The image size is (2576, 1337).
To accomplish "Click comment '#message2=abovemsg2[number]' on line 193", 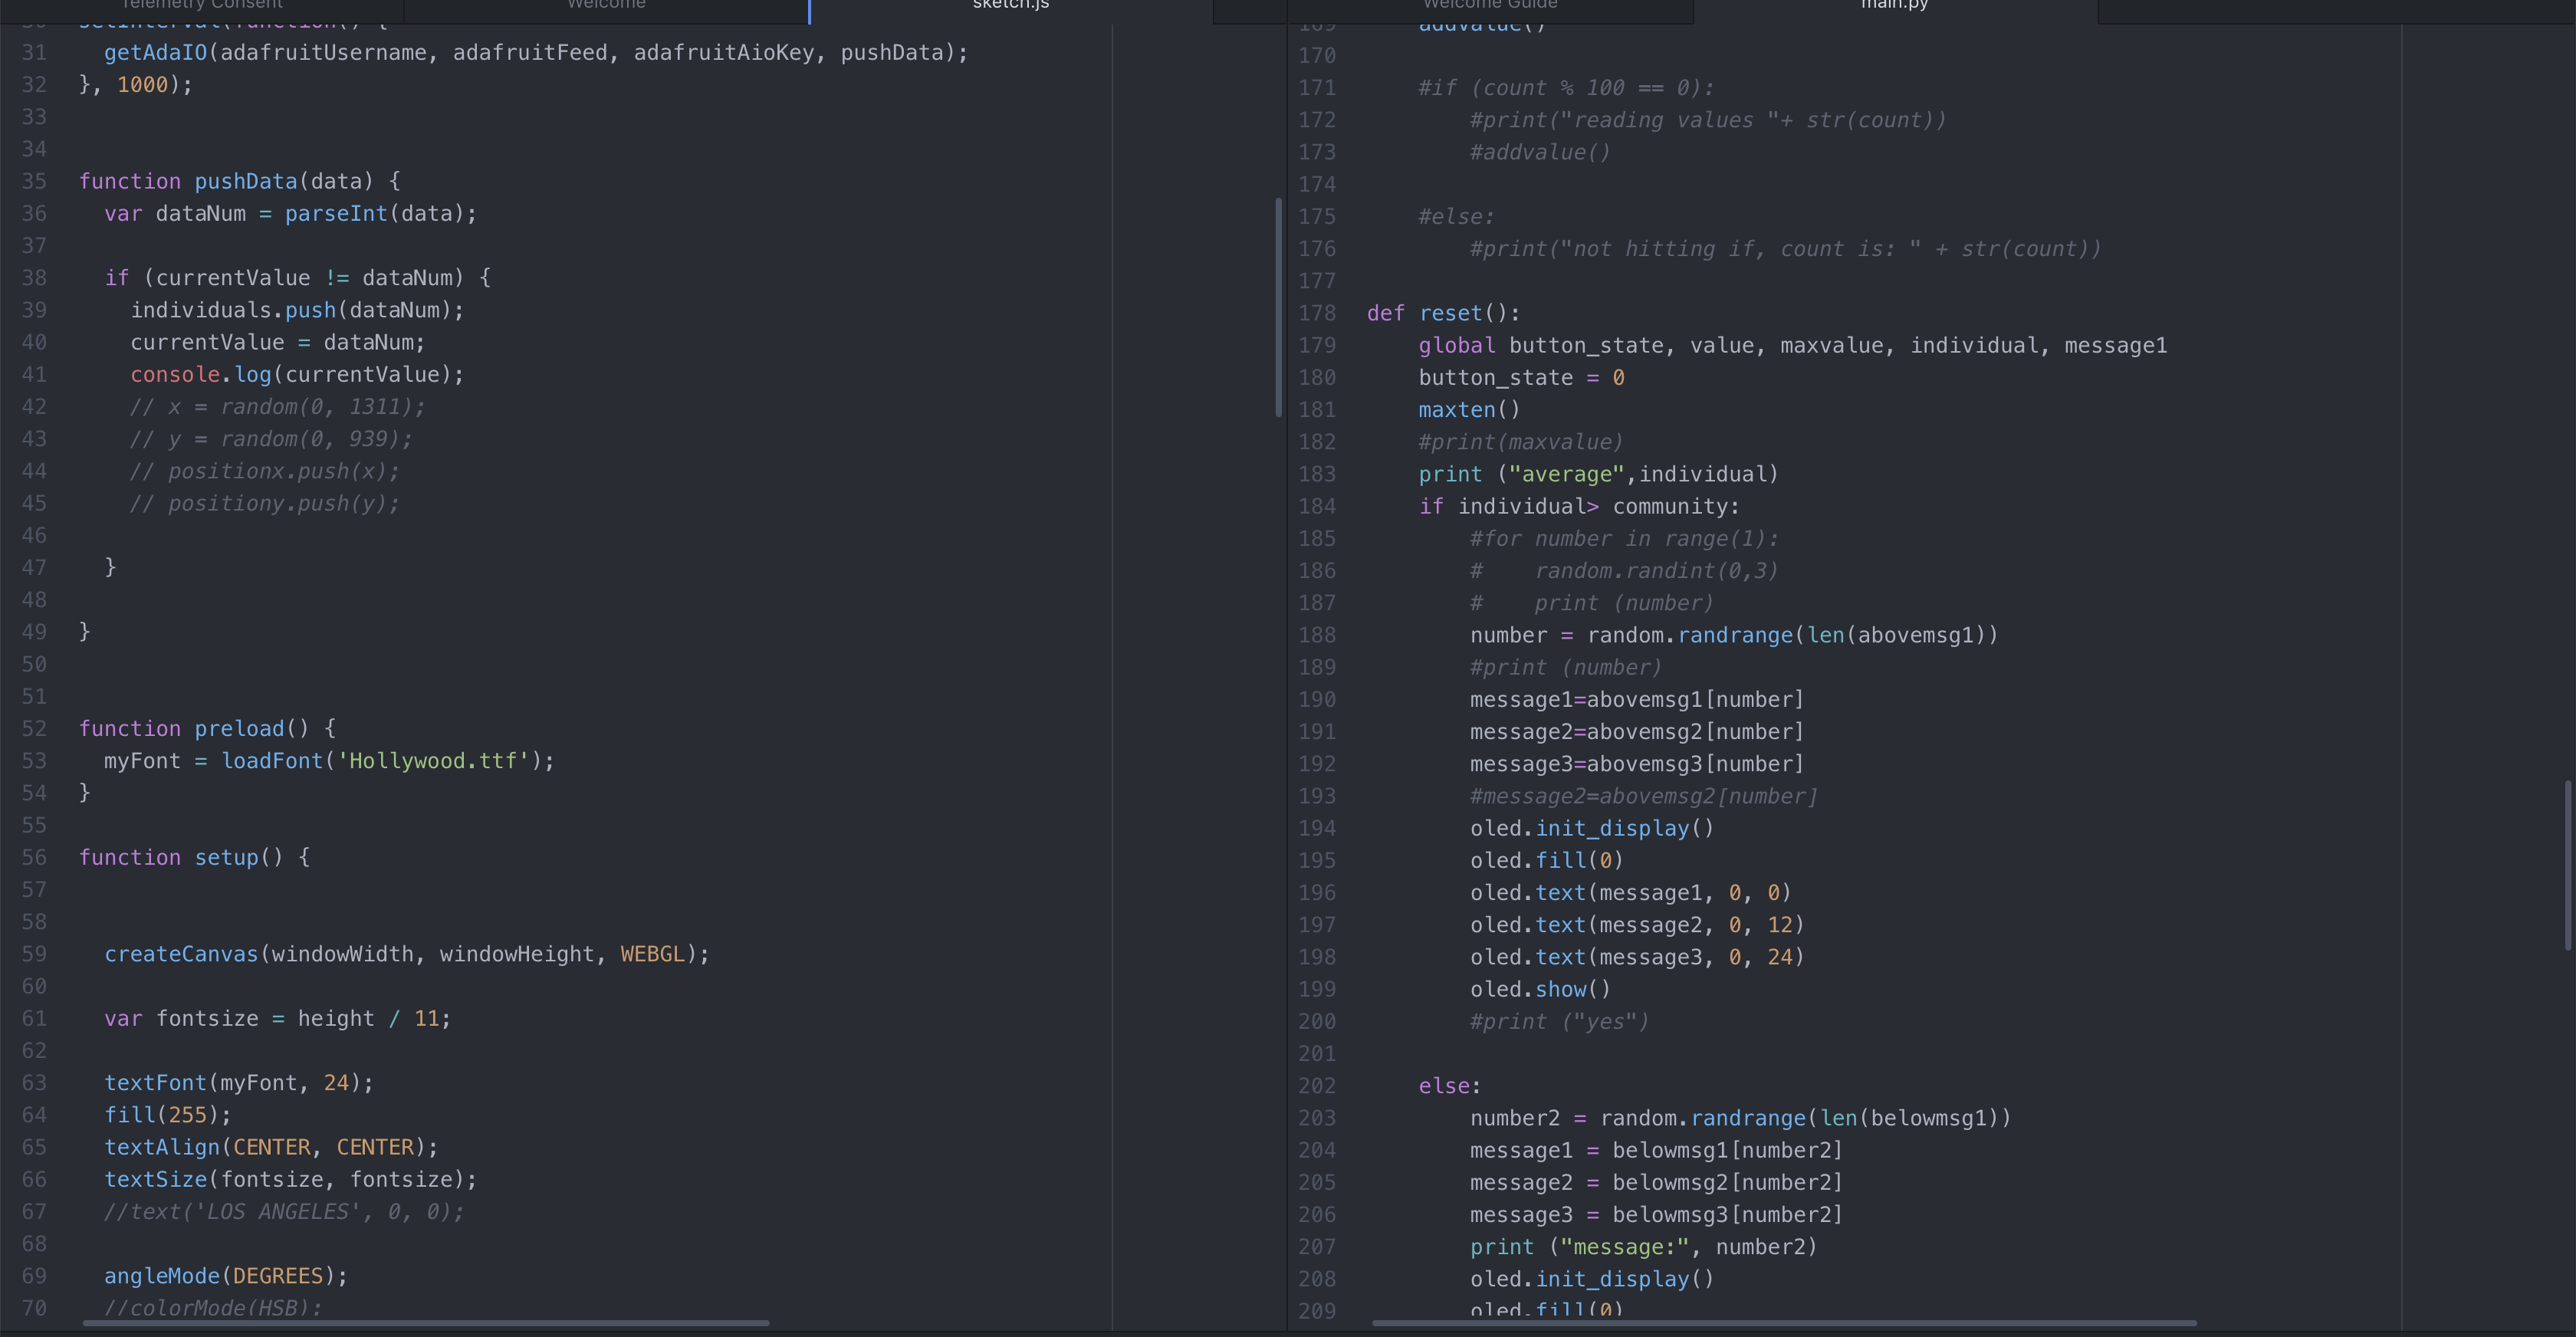I will pyautogui.click(x=1644, y=796).
